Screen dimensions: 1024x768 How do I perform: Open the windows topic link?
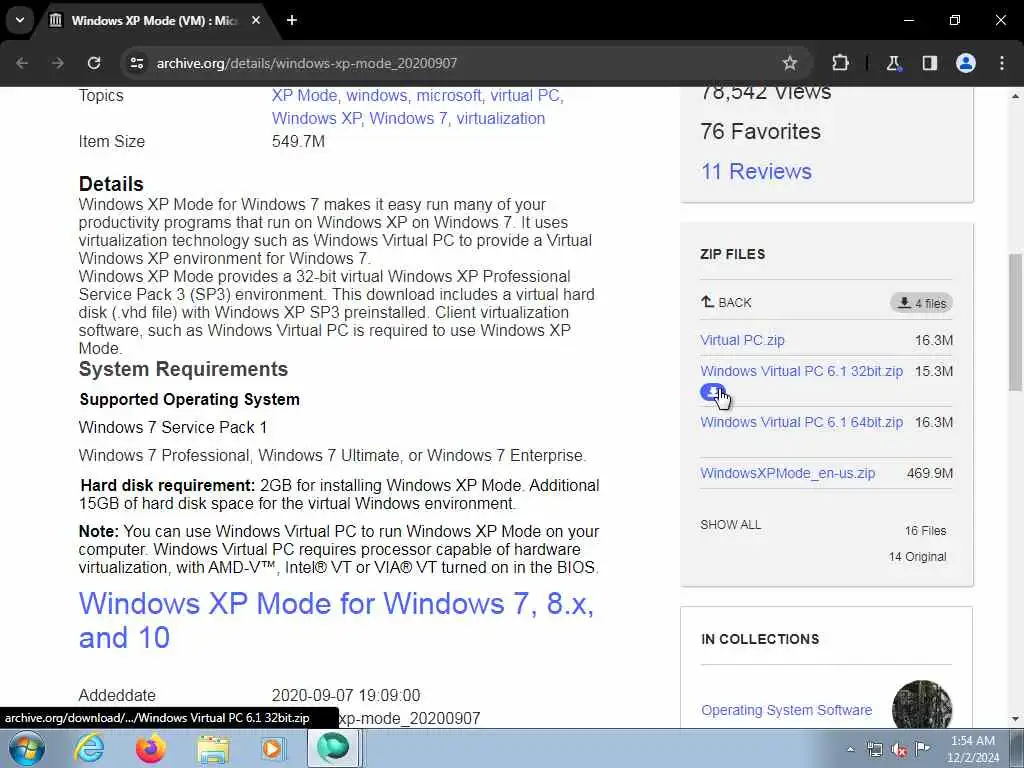377,95
